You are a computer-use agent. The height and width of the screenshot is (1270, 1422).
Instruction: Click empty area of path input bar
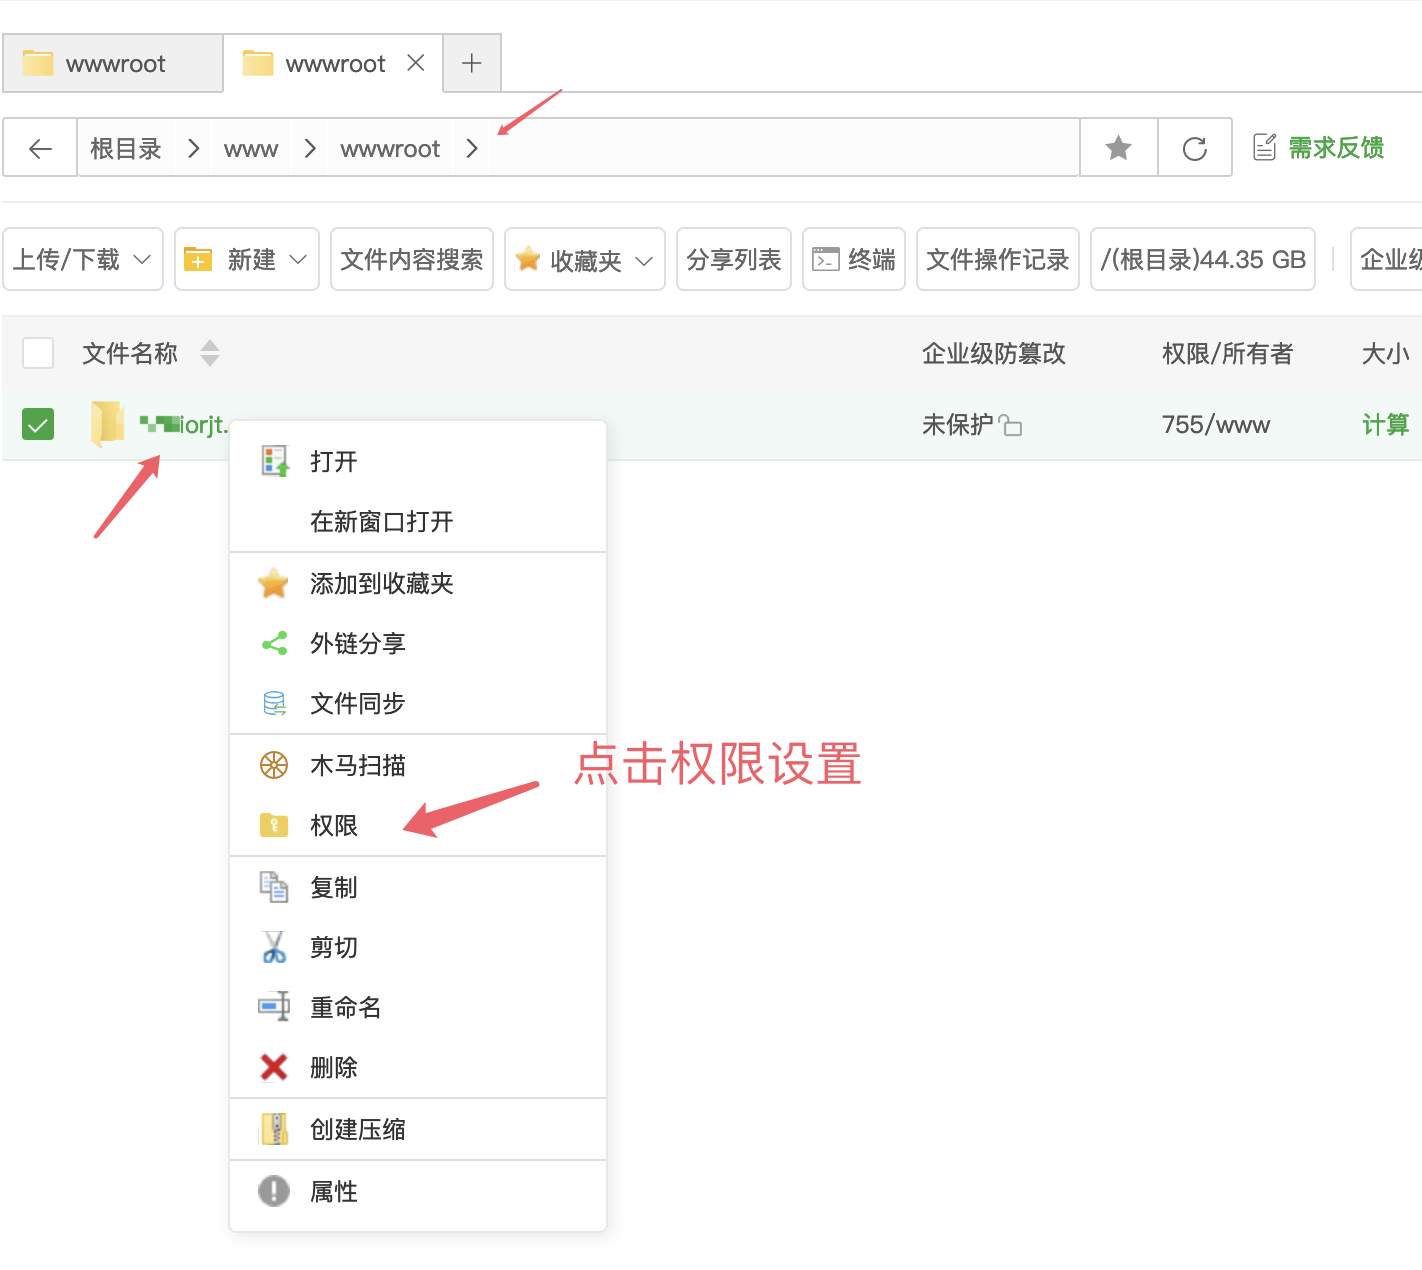click(x=784, y=149)
